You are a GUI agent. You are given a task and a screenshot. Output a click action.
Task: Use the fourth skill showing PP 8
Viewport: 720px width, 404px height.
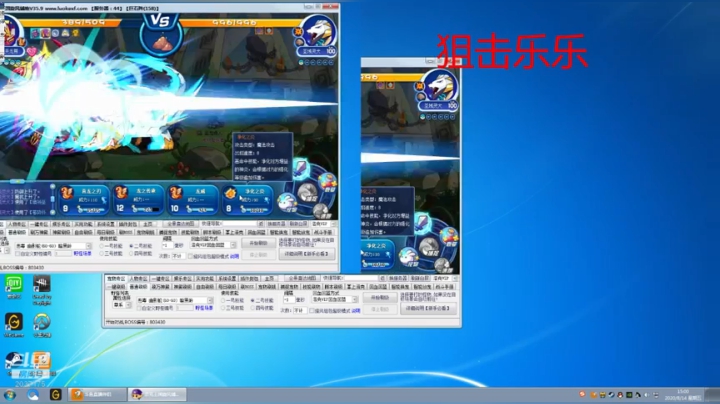(x=248, y=200)
